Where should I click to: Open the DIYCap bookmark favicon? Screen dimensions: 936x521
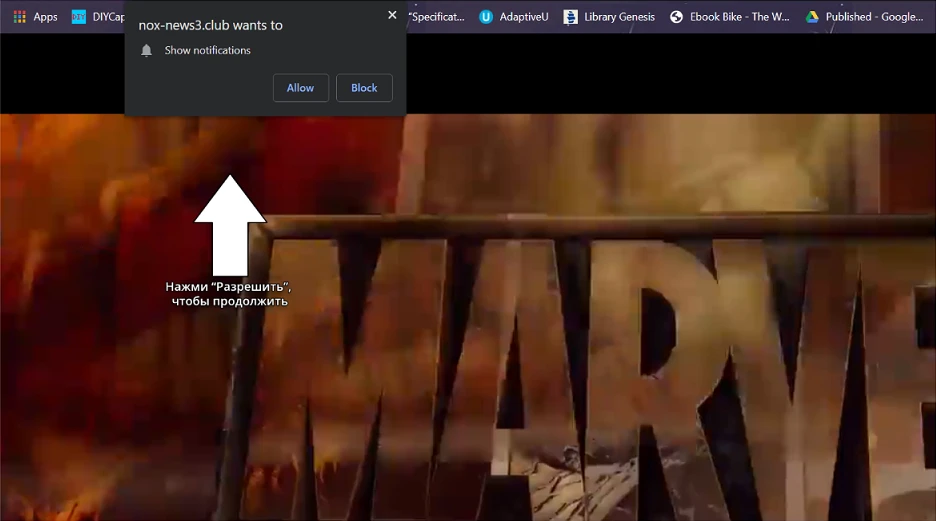tap(79, 17)
